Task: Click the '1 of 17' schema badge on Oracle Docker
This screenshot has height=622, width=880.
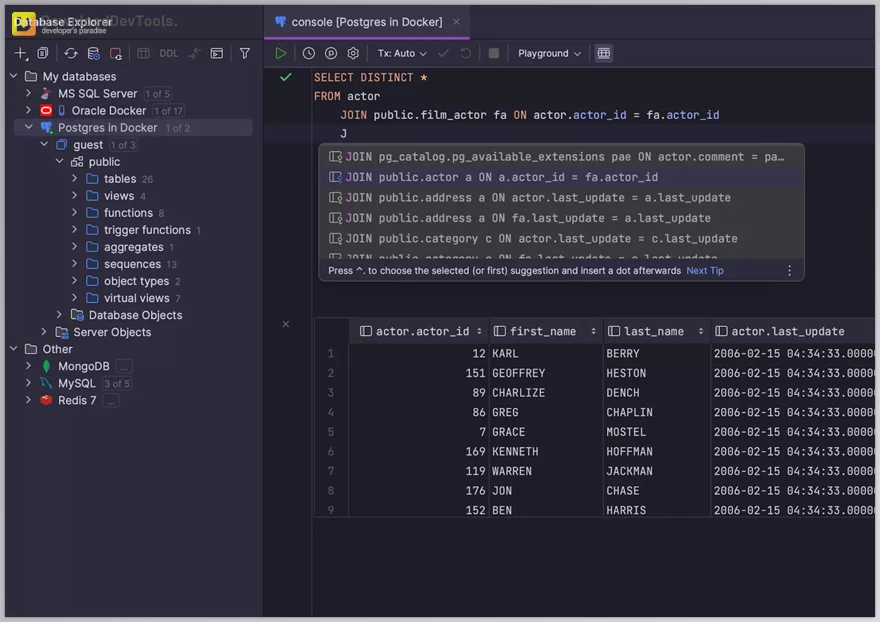Action: pos(168,111)
